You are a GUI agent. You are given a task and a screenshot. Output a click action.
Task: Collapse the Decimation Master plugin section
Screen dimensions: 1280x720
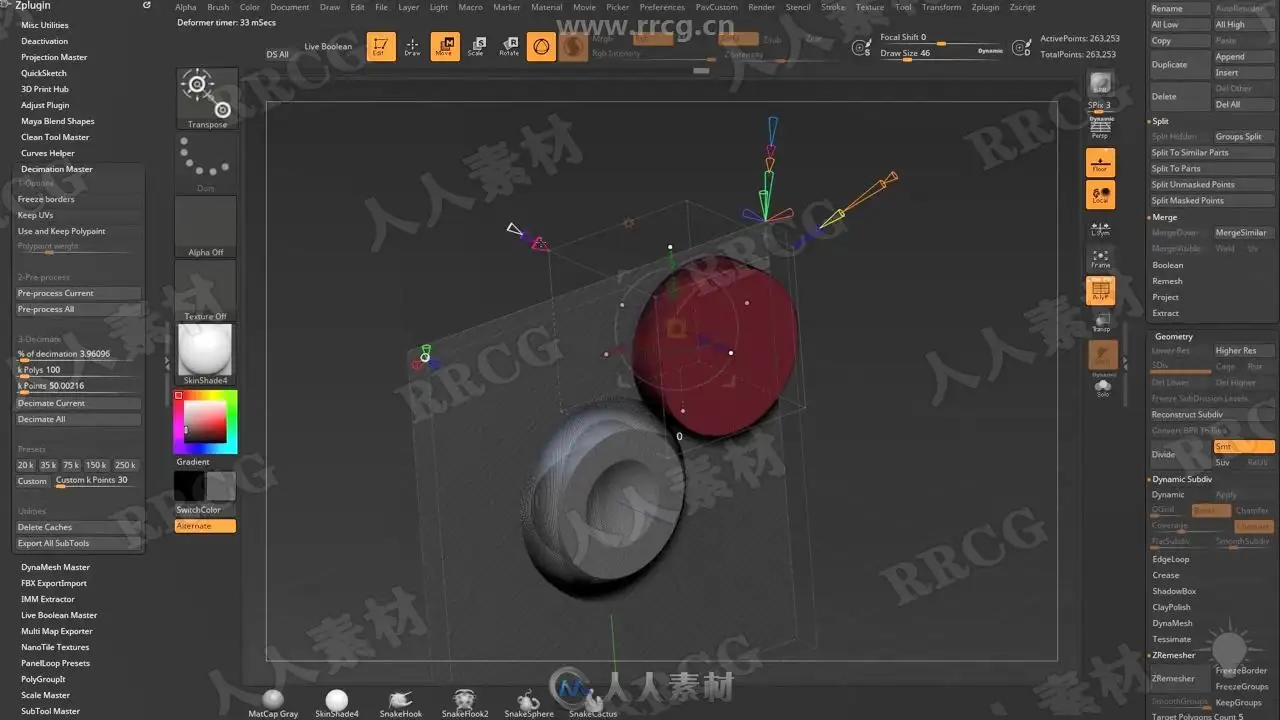(x=57, y=169)
